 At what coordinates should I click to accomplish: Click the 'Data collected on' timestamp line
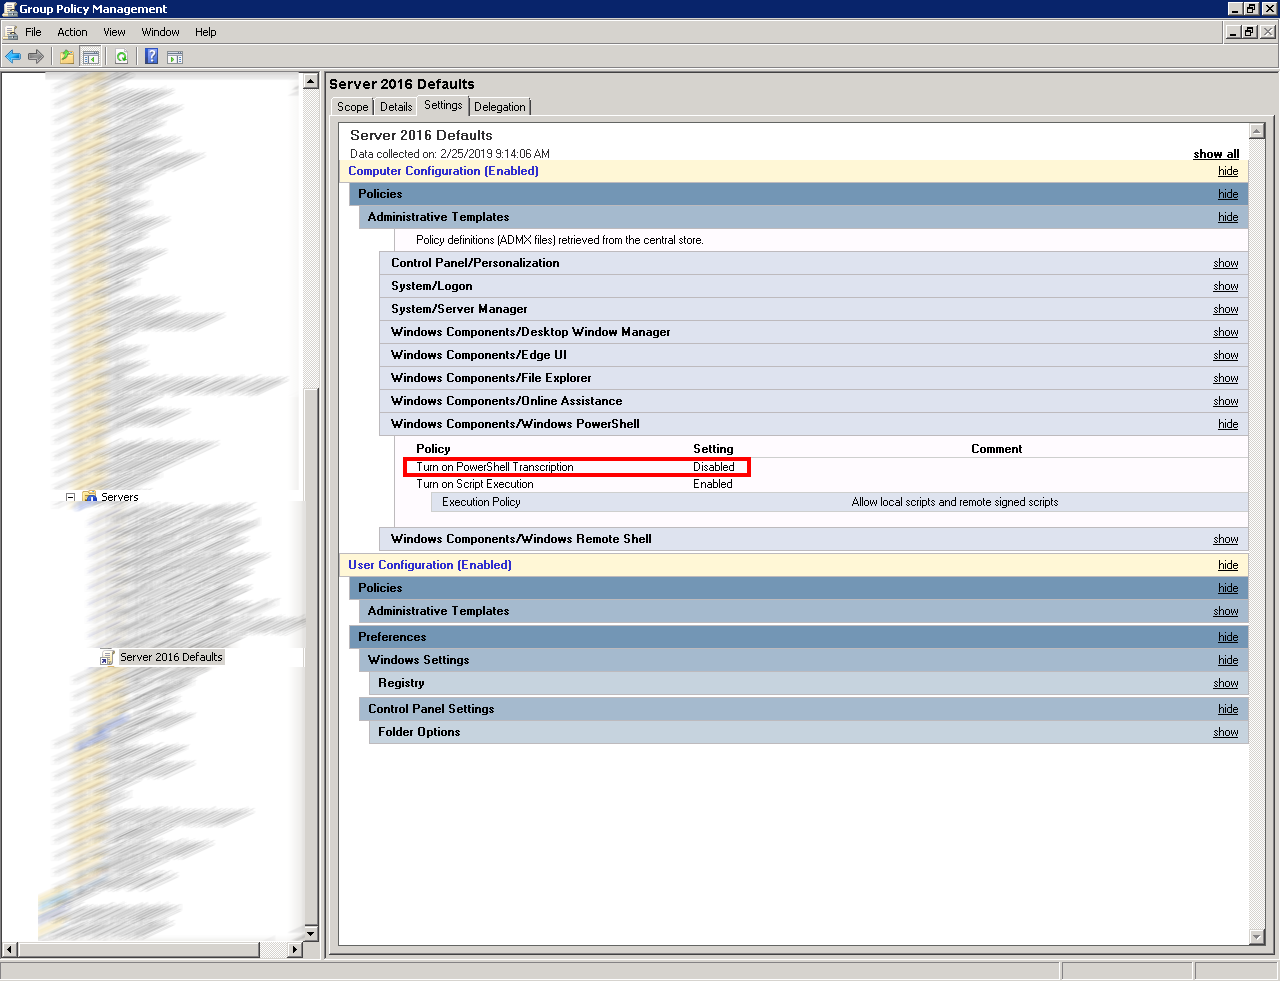[450, 154]
